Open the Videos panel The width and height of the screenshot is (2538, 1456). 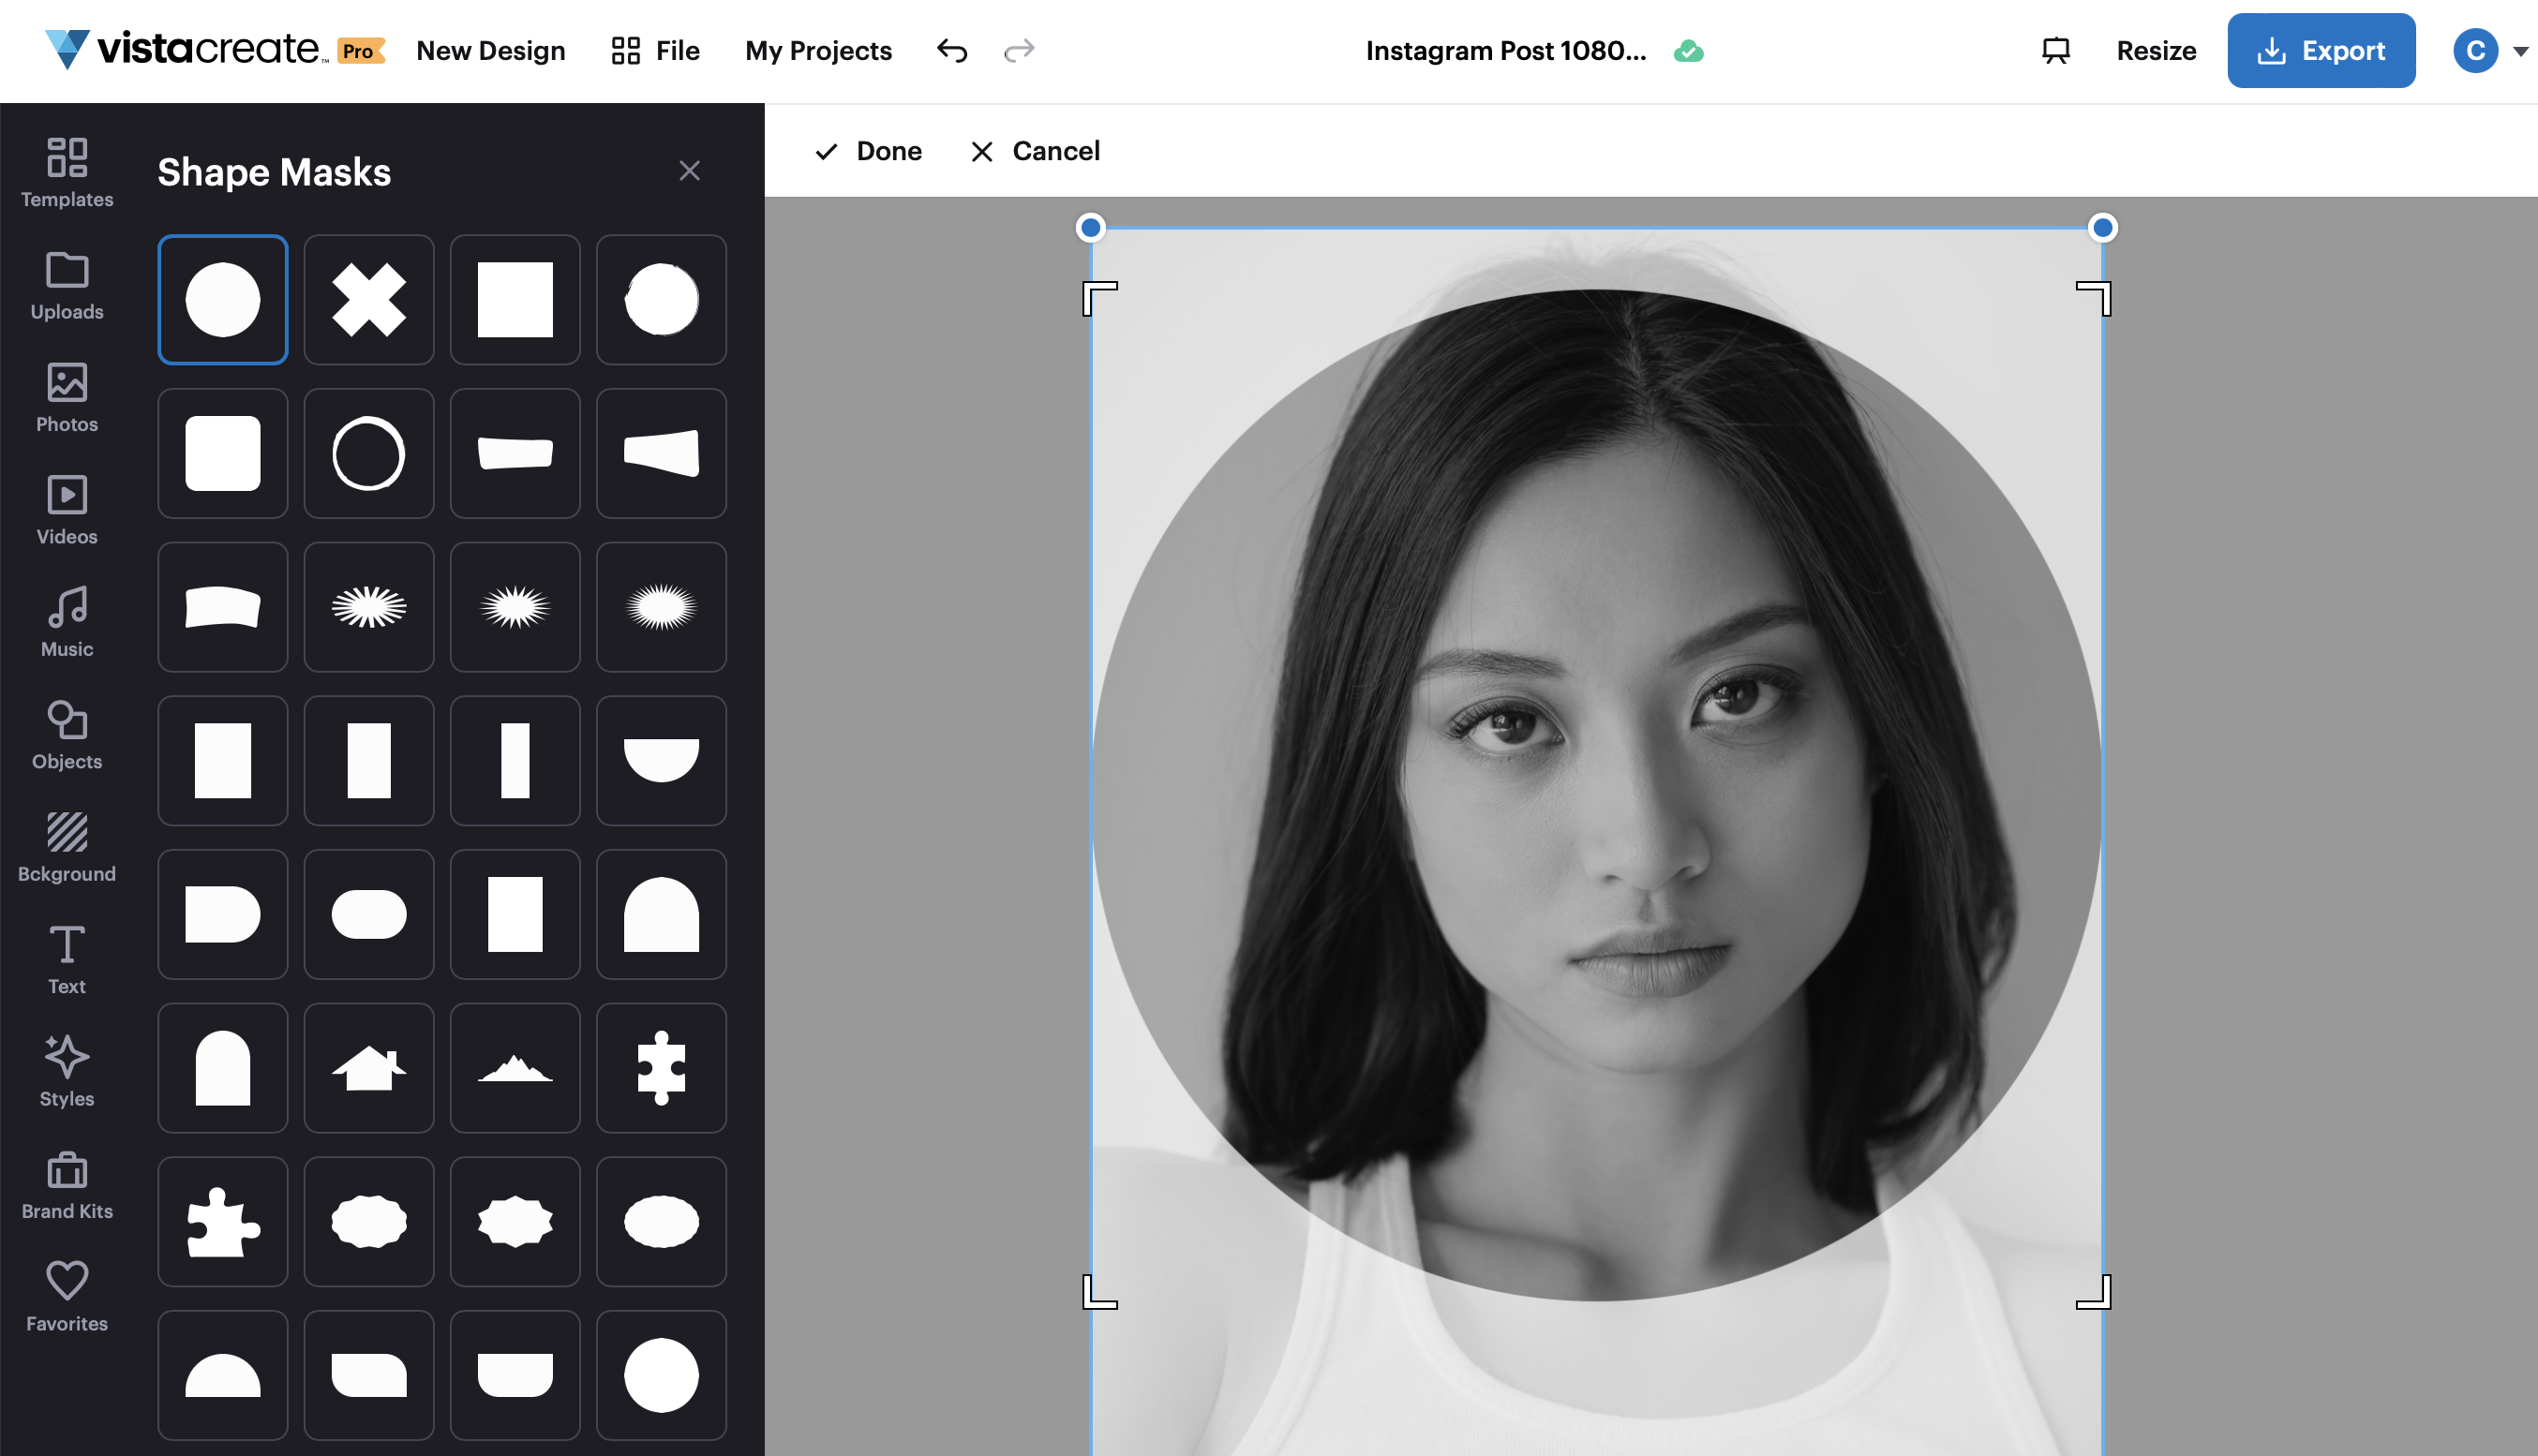66,511
